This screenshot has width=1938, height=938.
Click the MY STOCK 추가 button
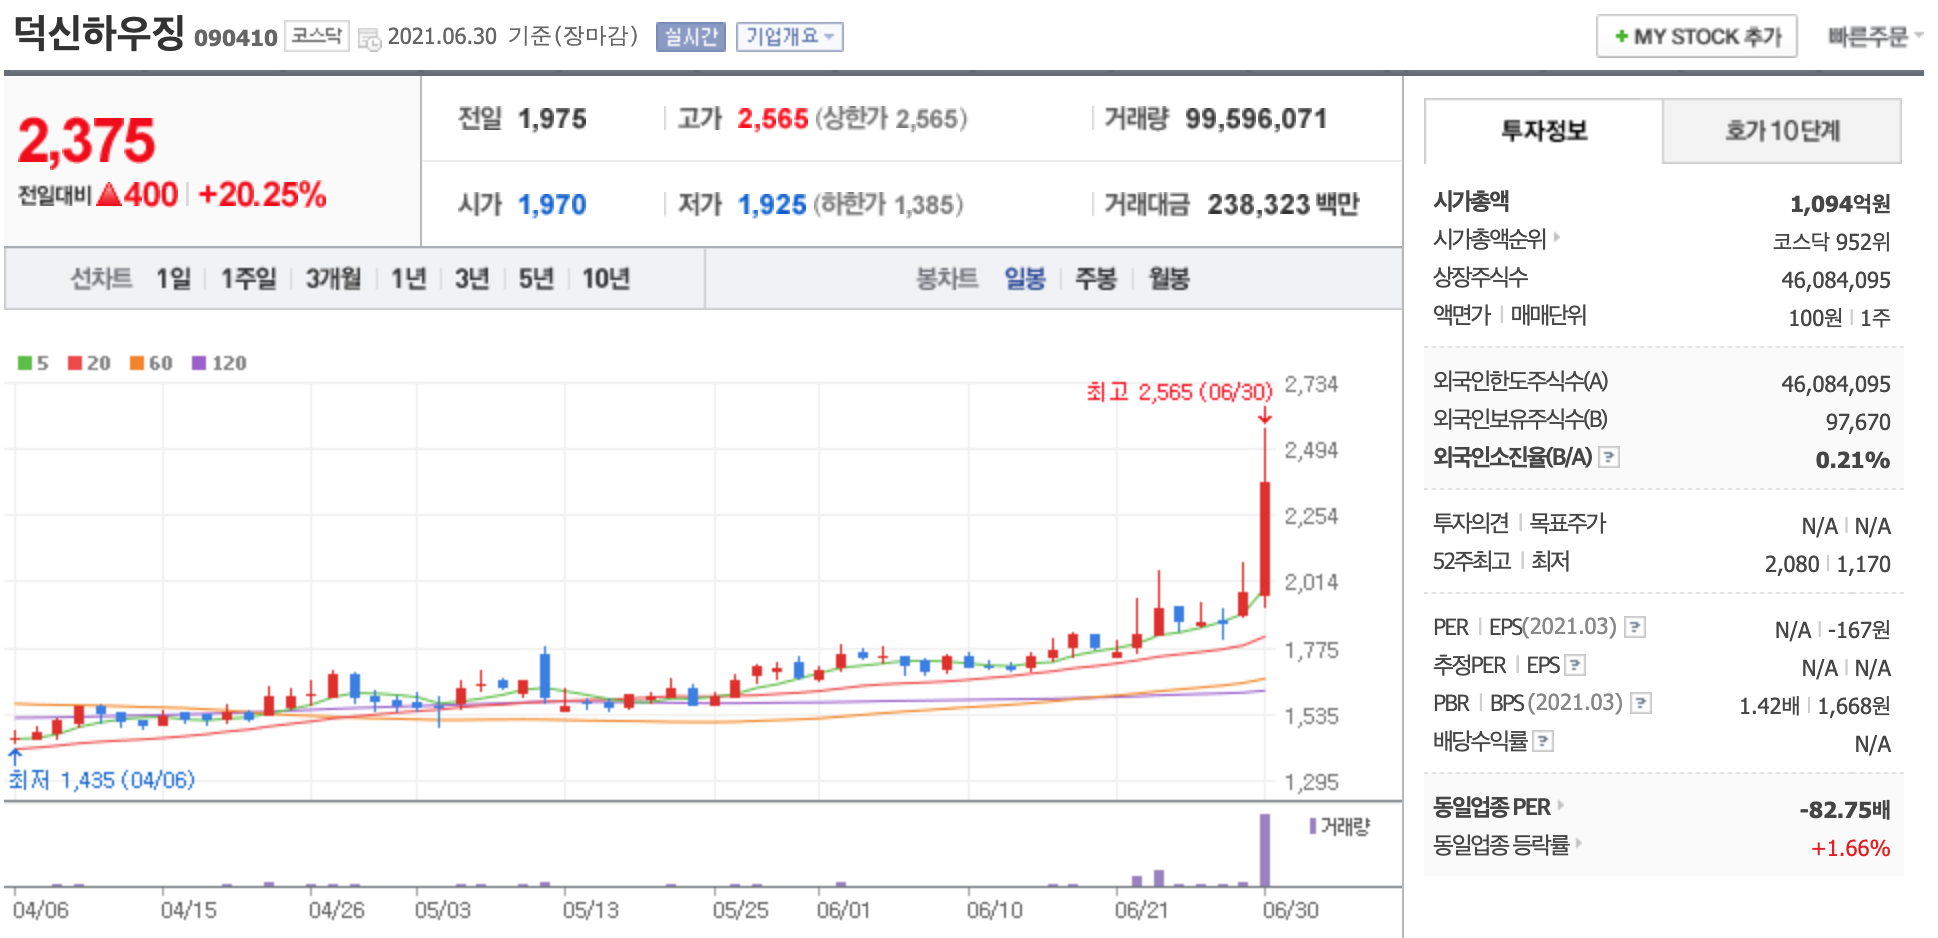tap(1697, 37)
